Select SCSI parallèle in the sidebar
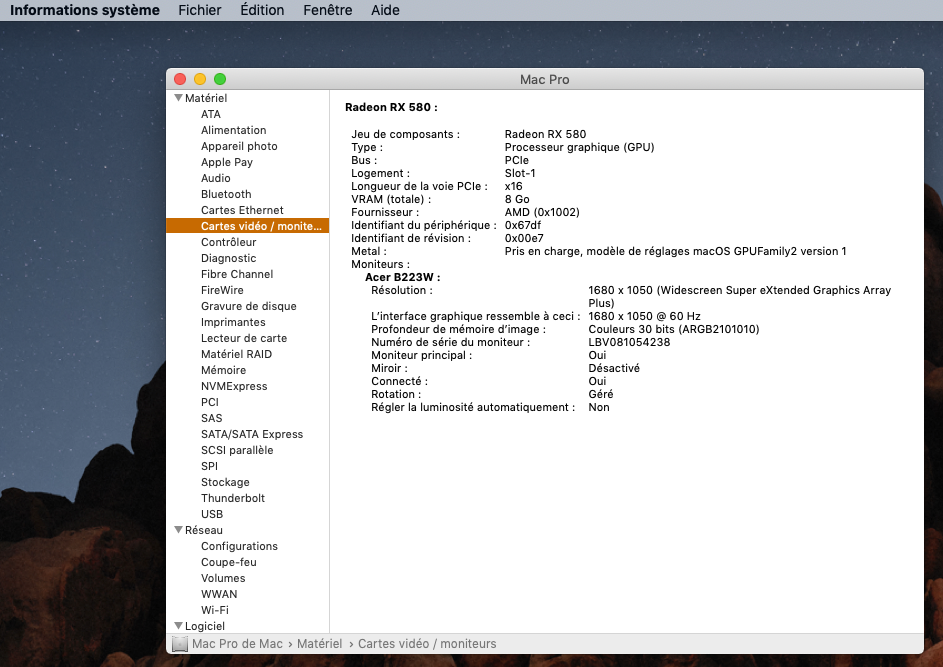943x667 pixels. (237, 450)
